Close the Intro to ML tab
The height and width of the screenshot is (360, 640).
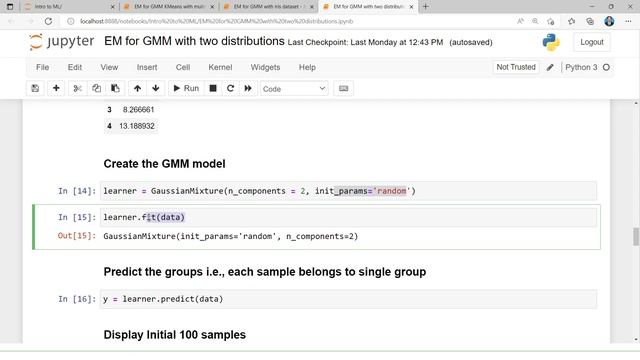[x=113, y=7]
